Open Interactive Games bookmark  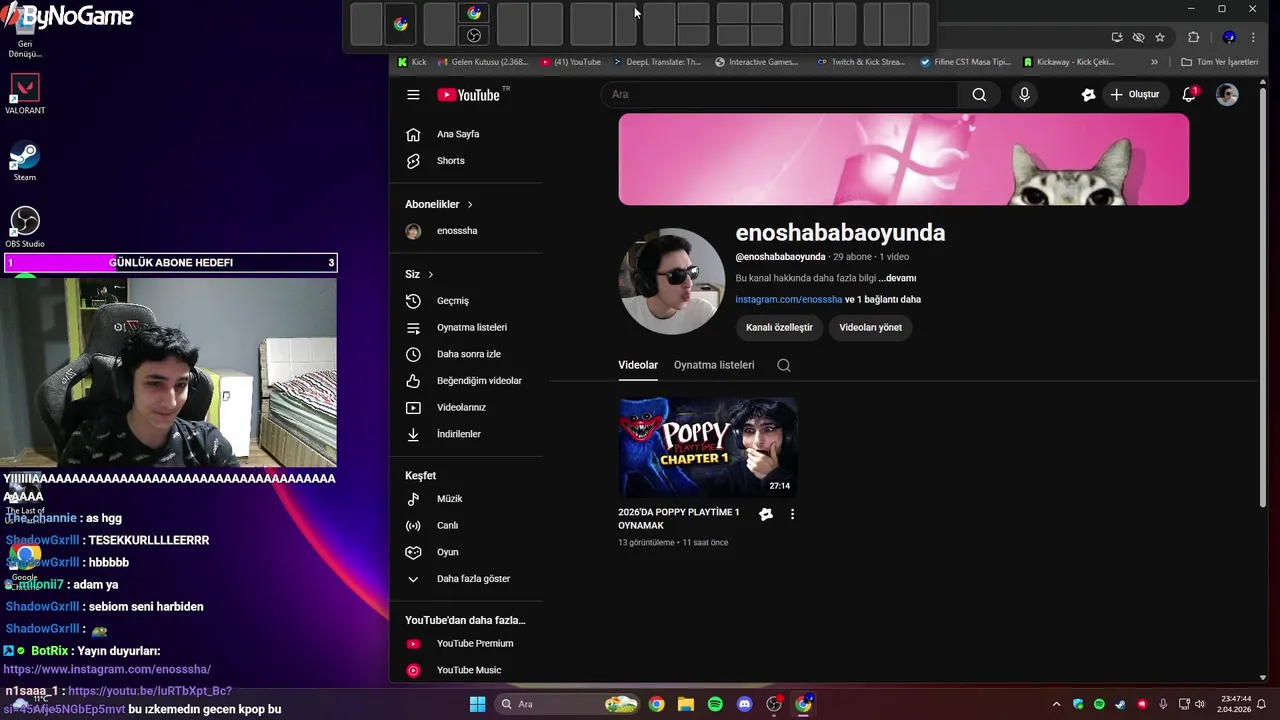pyautogui.click(x=757, y=62)
